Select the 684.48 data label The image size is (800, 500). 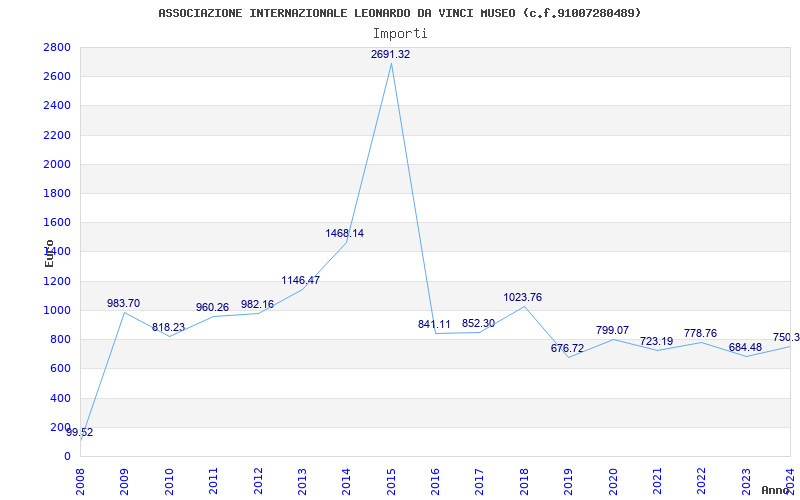click(745, 347)
